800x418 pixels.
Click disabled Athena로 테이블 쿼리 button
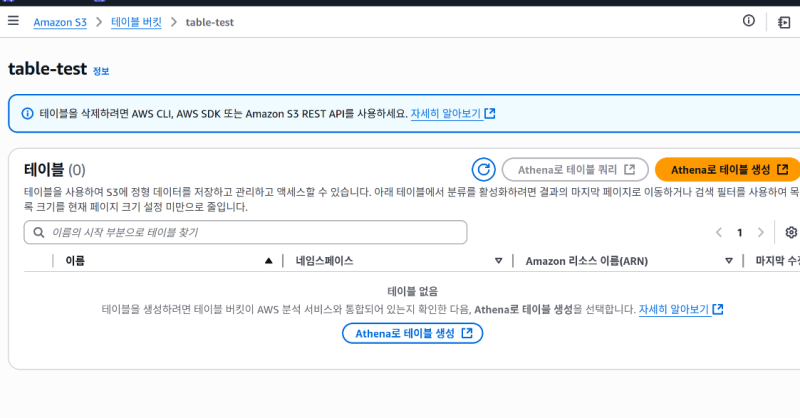tap(575, 169)
